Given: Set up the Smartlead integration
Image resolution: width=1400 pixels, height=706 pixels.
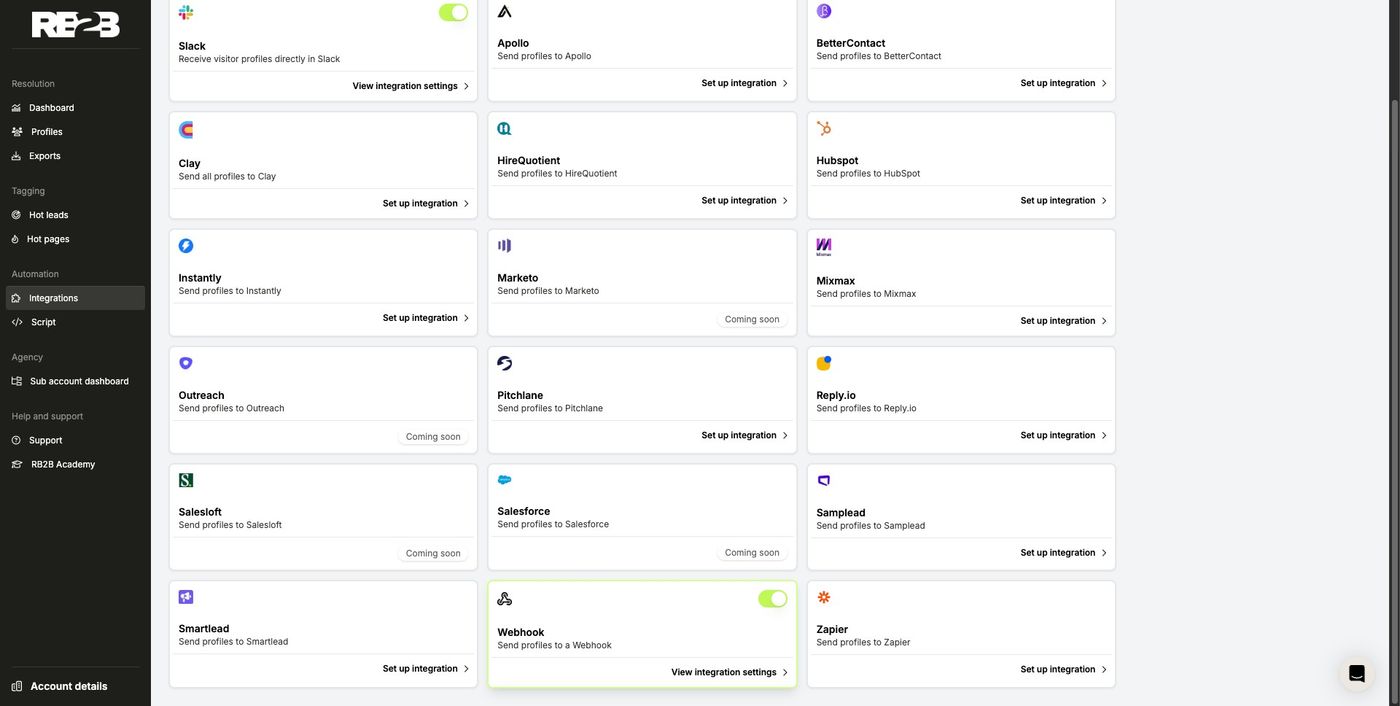Looking at the screenshot, I should 426,669.
